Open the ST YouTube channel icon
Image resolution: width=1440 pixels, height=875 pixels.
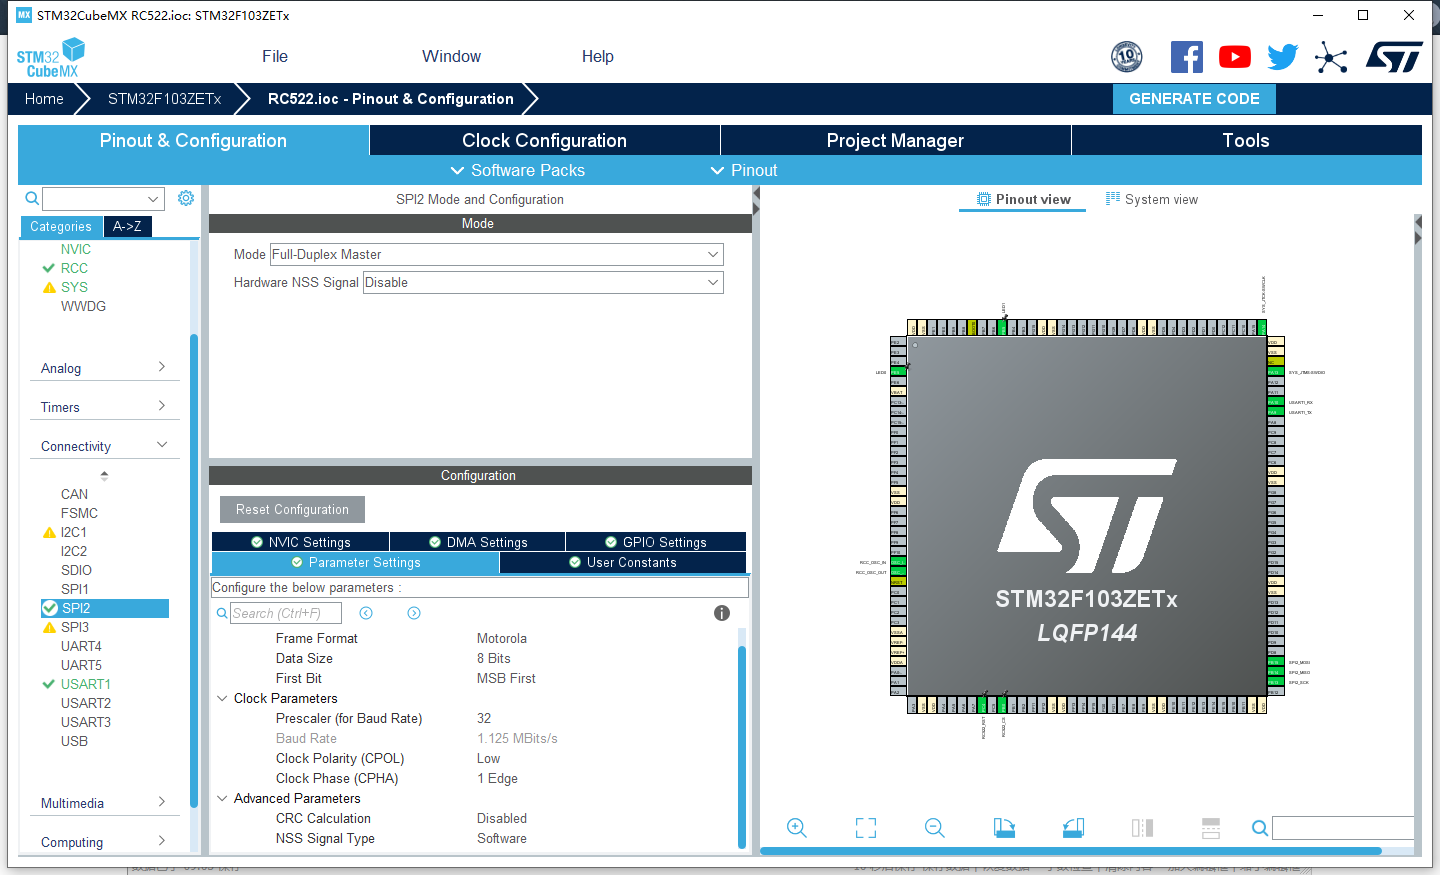[1235, 57]
